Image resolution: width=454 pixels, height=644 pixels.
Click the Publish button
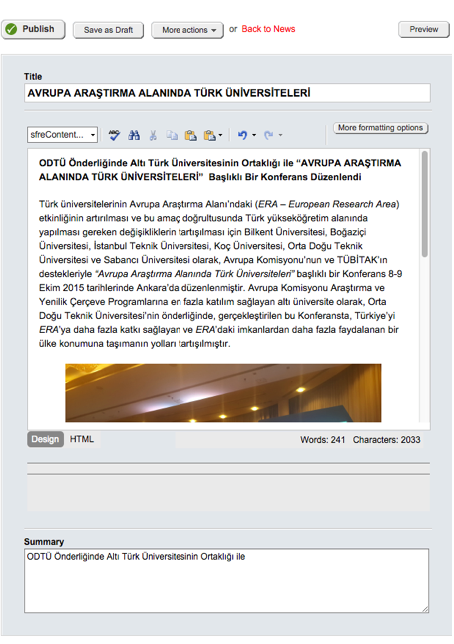pos(33,29)
